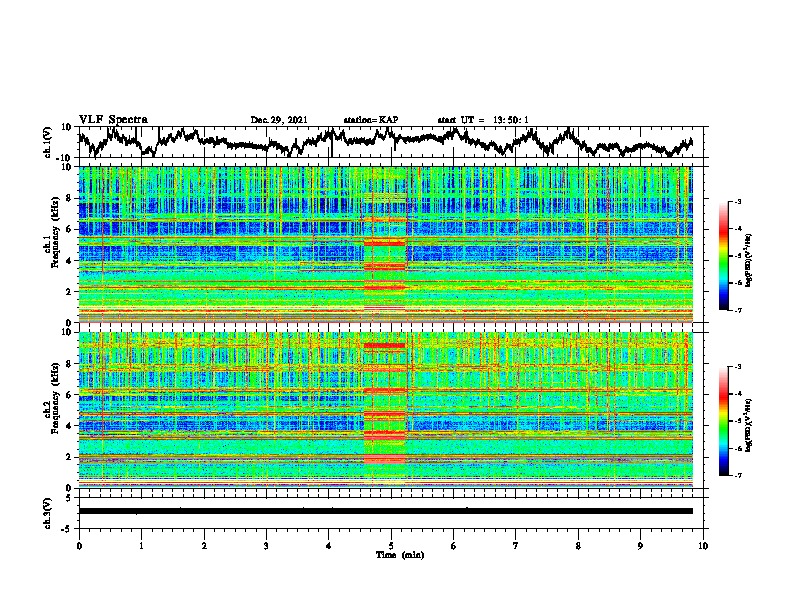Click the ch.2 spectrogram plot
The image size is (792, 612).
point(385,410)
